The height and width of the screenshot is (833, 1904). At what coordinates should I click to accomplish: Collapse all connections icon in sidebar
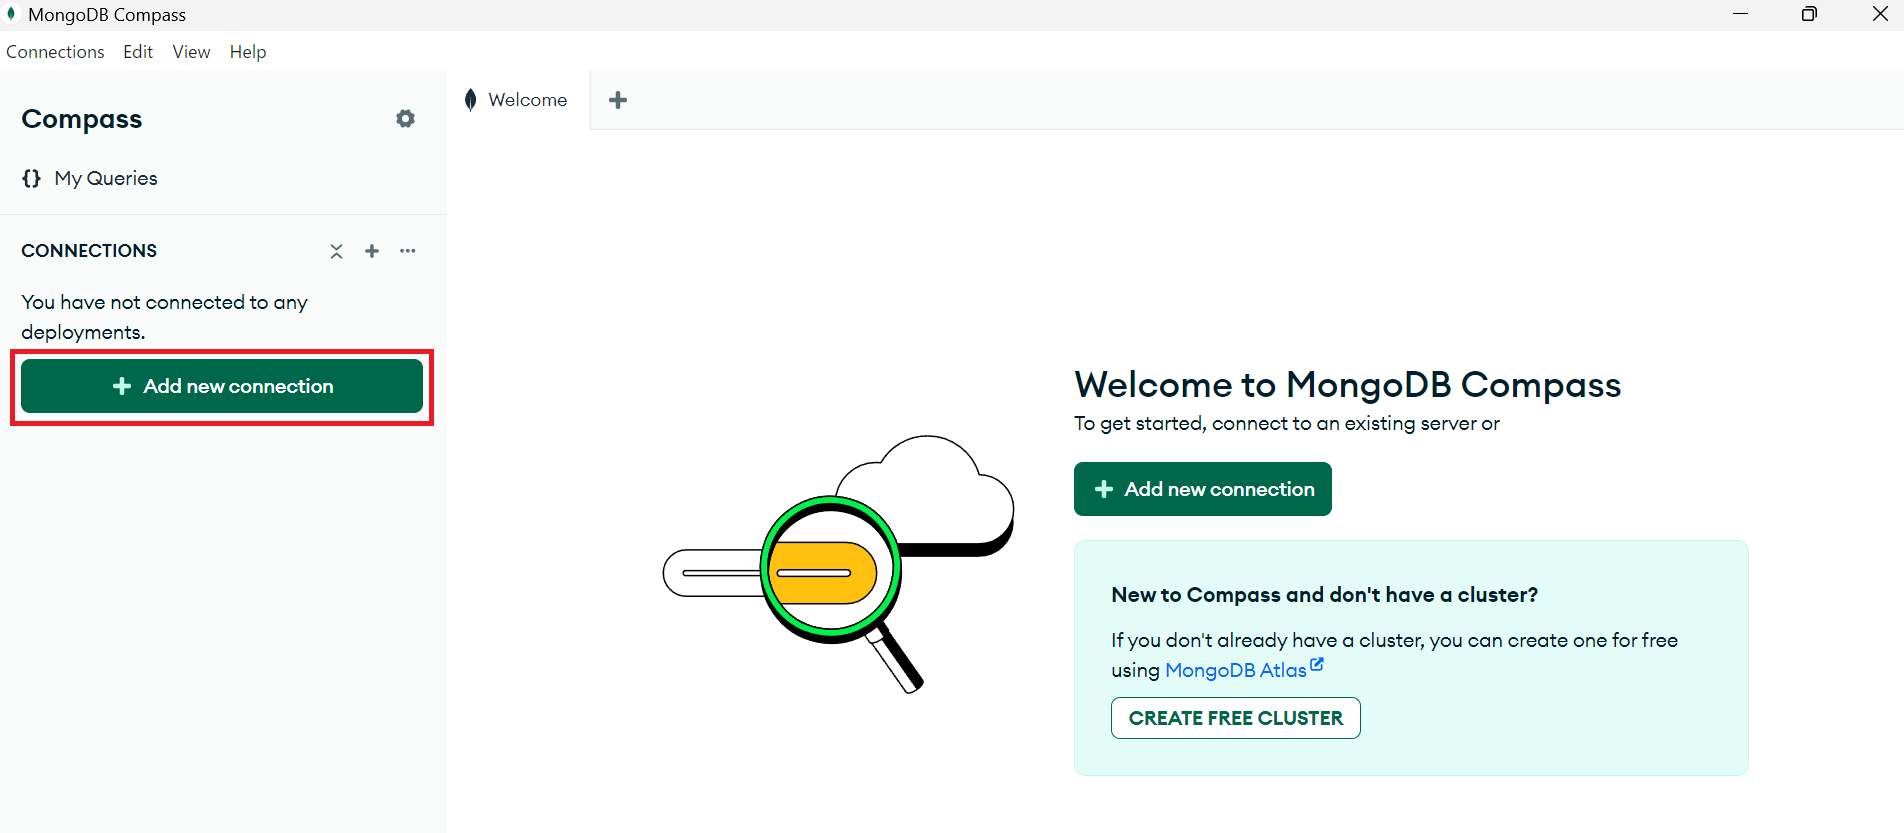pyautogui.click(x=336, y=251)
